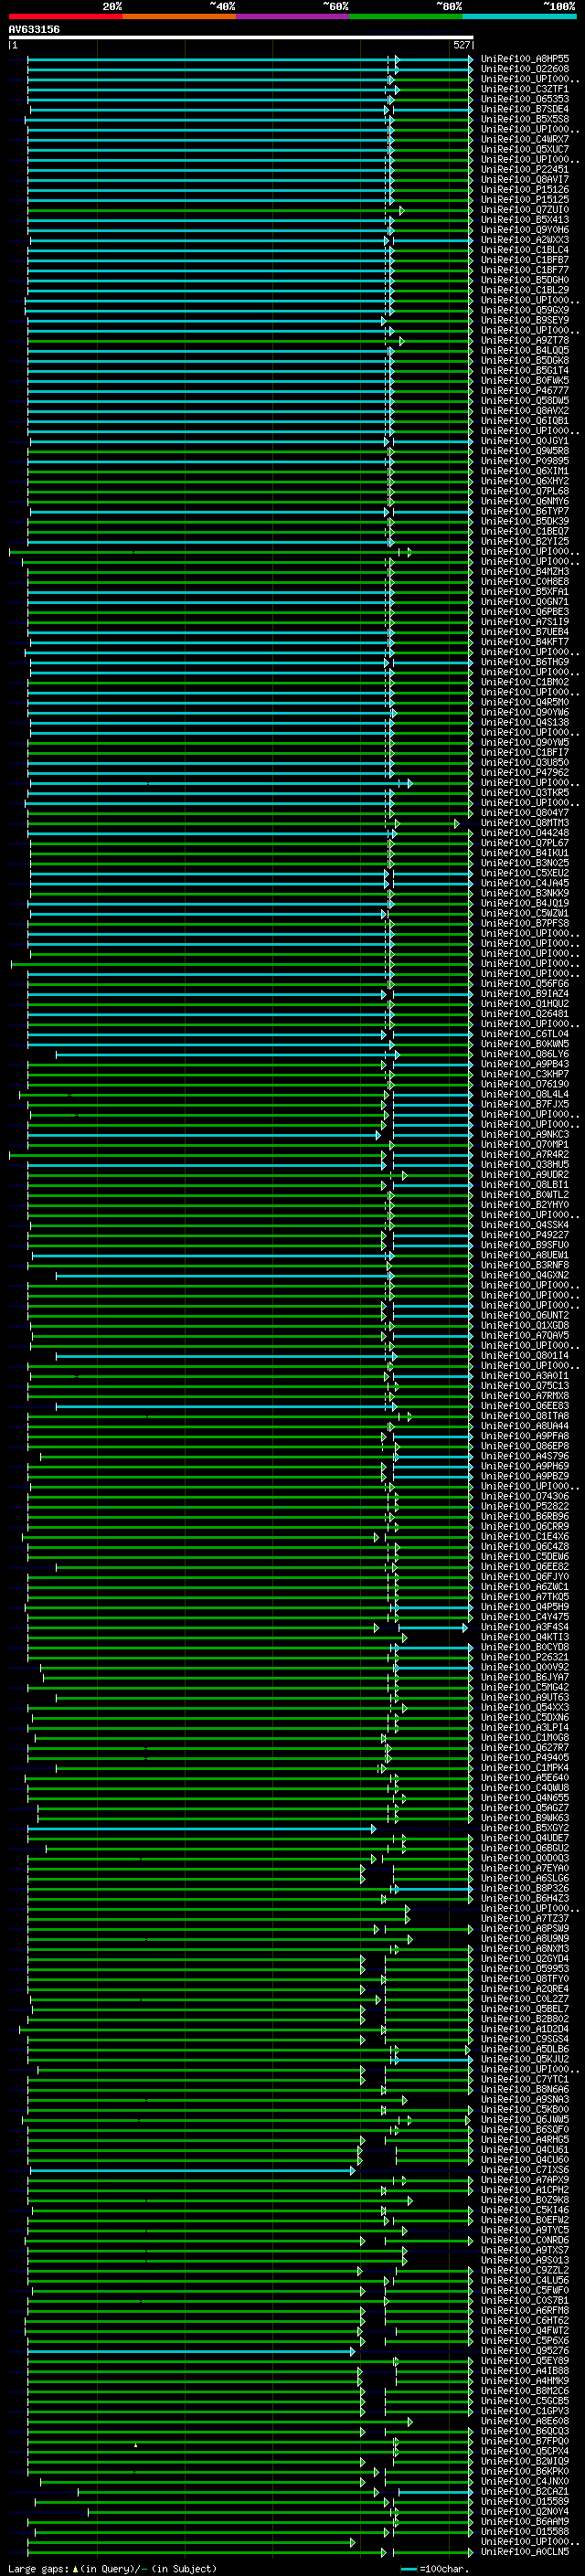Open the UniRef100_A9NKC3 hit
This screenshot has width=585, height=2576.
click(x=525, y=1134)
